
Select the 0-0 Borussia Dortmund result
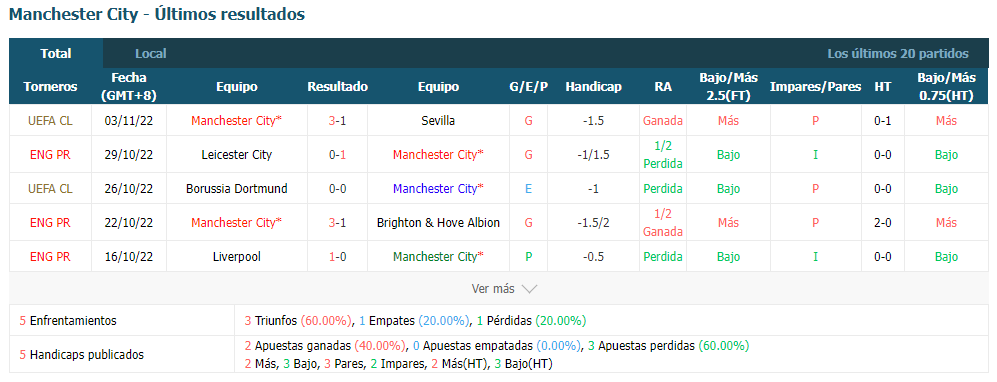coord(338,189)
